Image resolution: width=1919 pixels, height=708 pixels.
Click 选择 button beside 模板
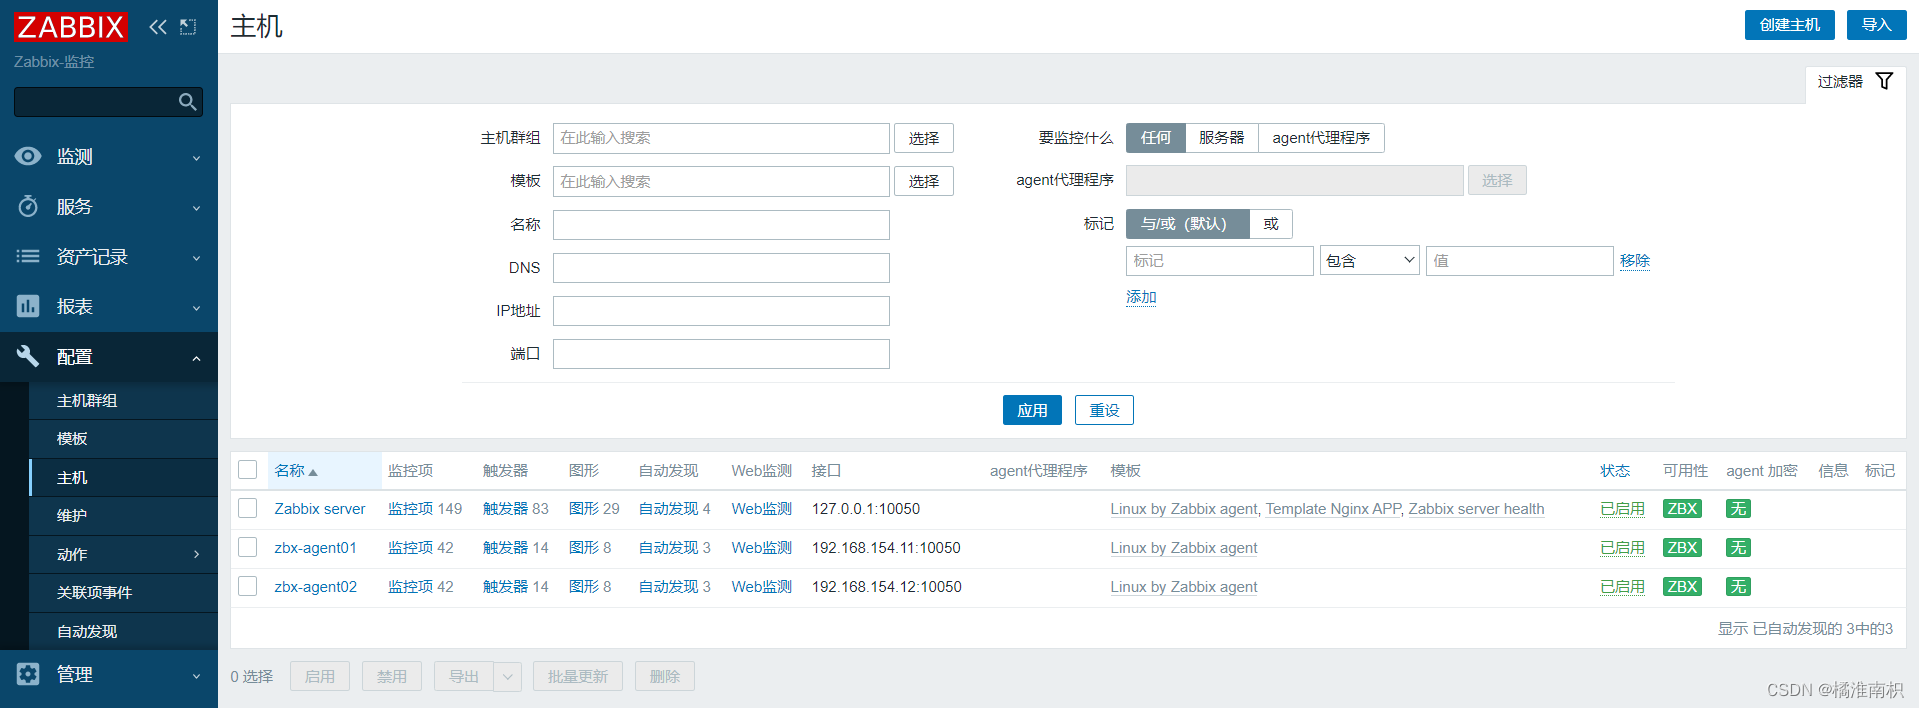click(x=924, y=181)
